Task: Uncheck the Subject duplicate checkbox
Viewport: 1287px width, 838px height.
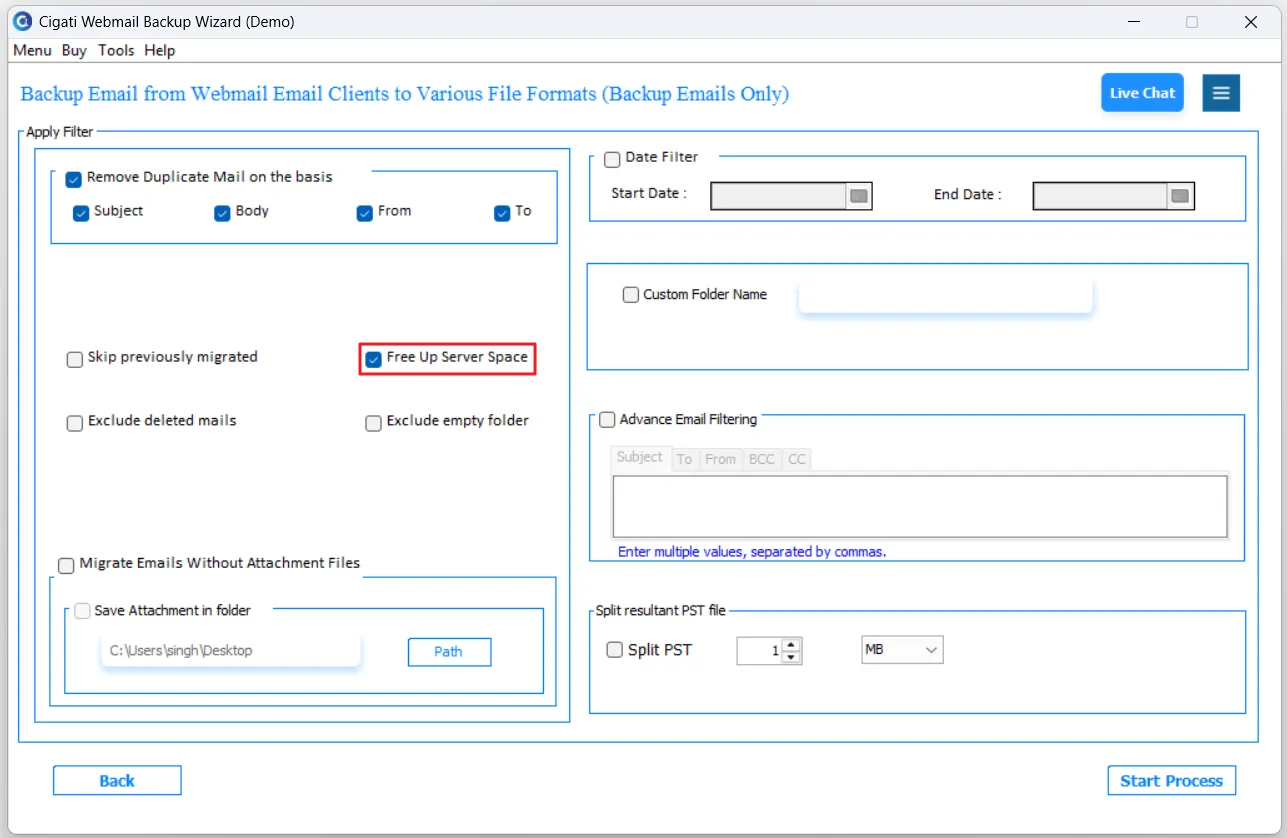Action: click(x=81, y=213)
